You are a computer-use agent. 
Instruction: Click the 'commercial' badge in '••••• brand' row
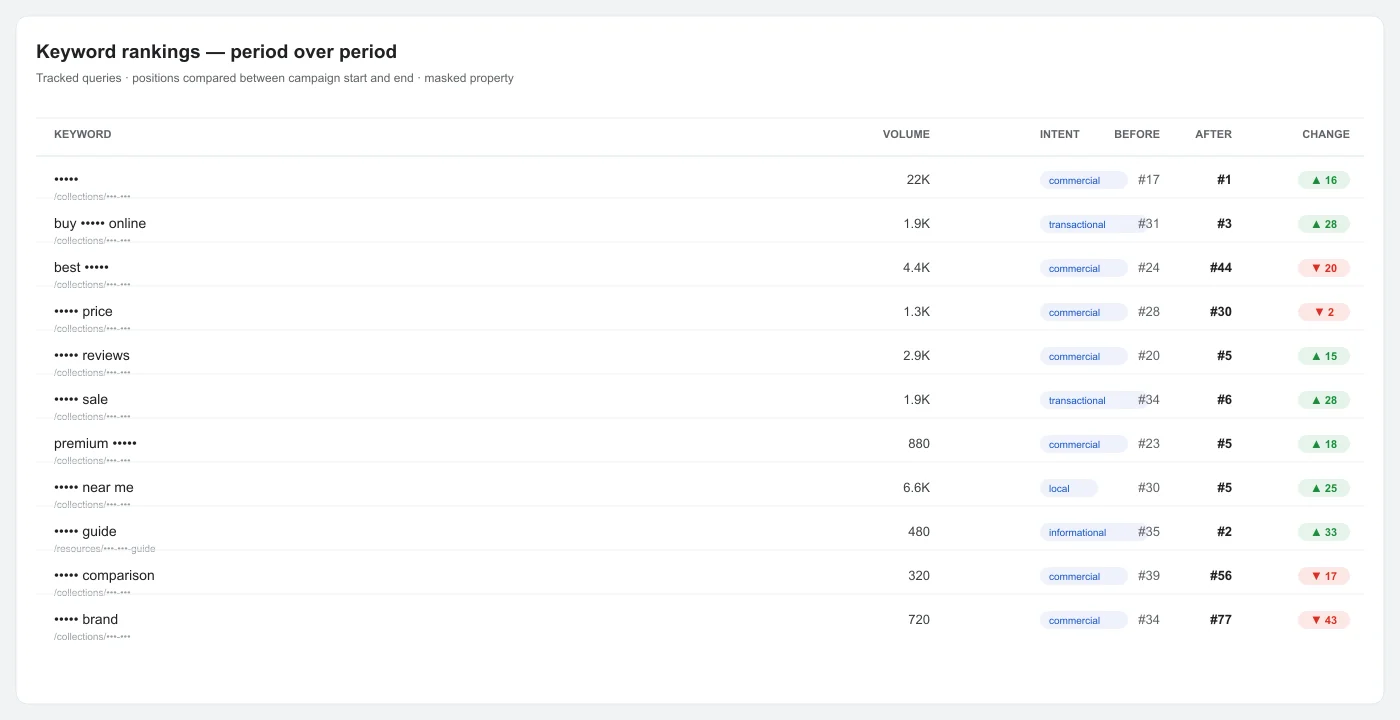coord(1084,620)
